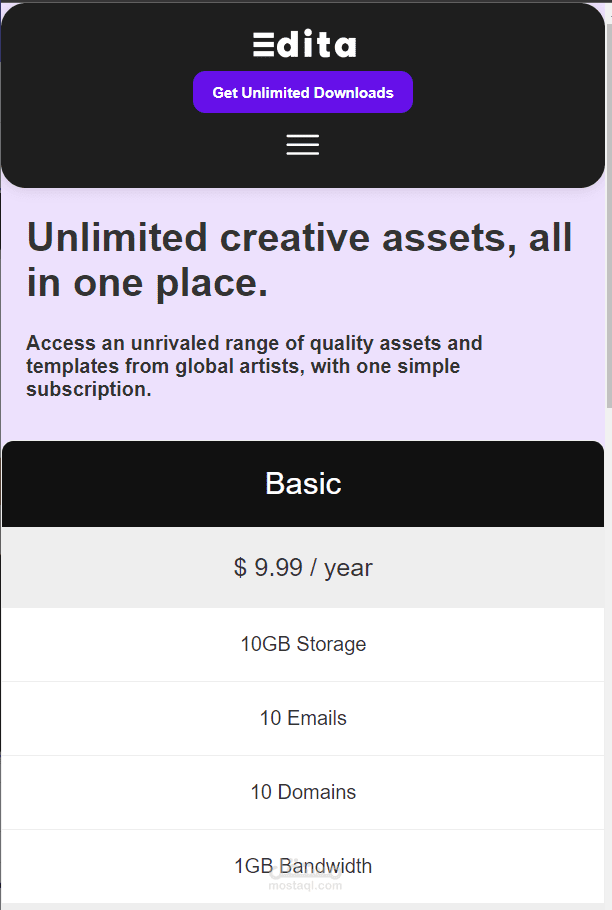Click the scrollbar track below the thumb
Image resolution: width=612 pixels, height=910 pixels.
tap(608, 650)
